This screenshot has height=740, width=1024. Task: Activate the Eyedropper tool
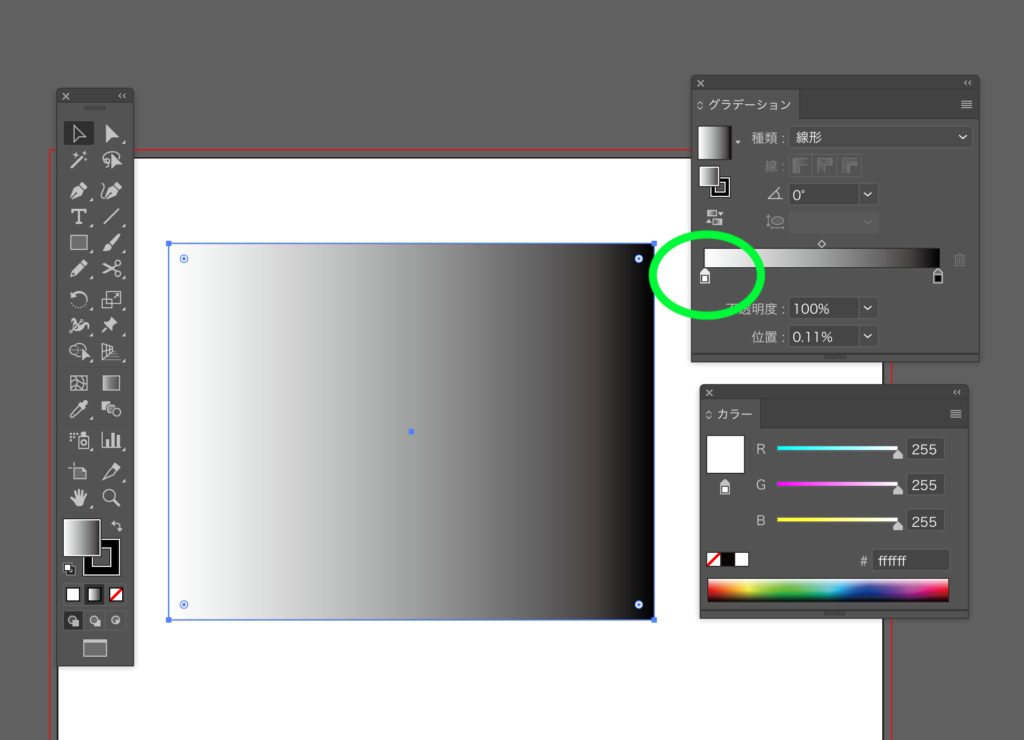click(x=79, y=409)
